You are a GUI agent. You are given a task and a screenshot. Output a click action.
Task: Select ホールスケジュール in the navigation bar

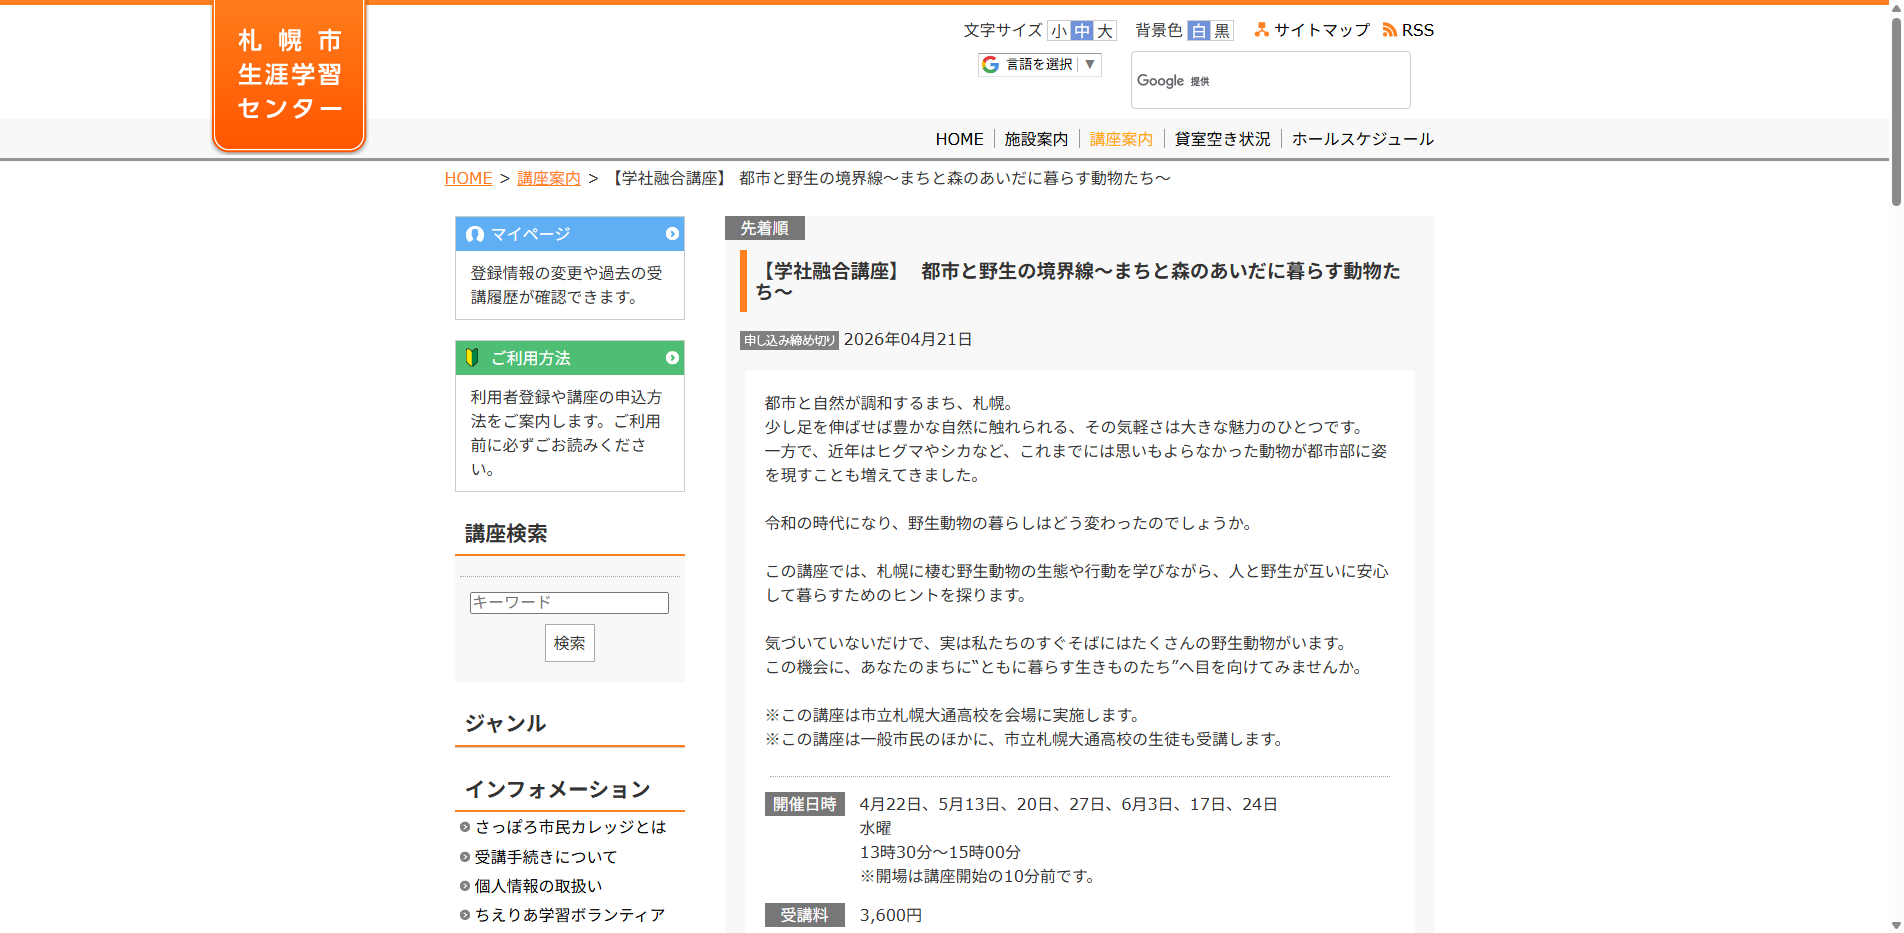pyautogui.click(x=1362, y=139)
